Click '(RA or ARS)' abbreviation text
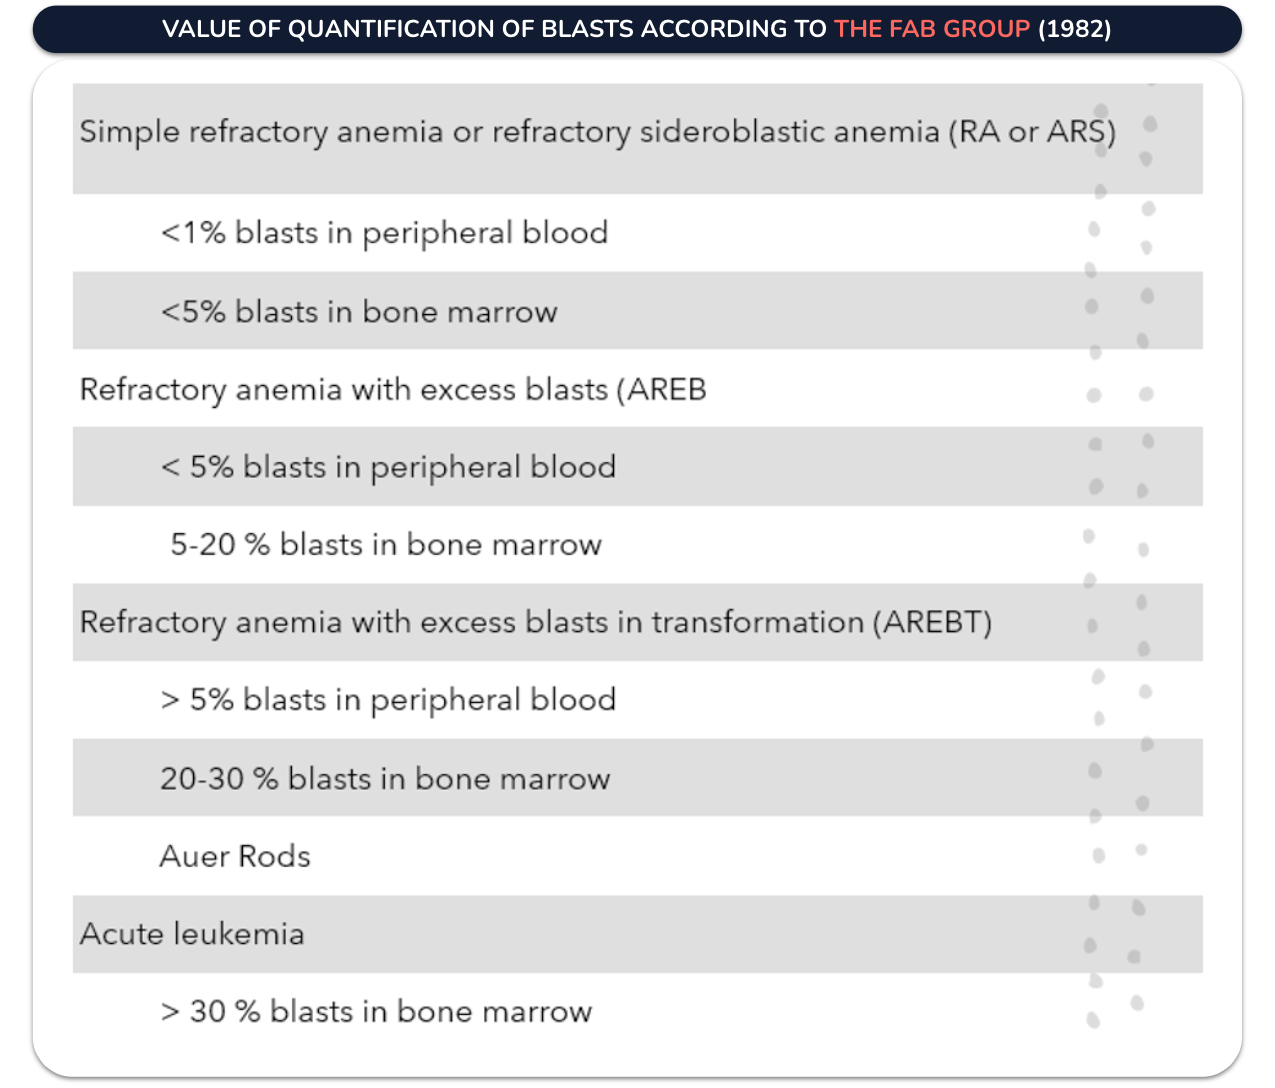 click(x=1032, y=132)
